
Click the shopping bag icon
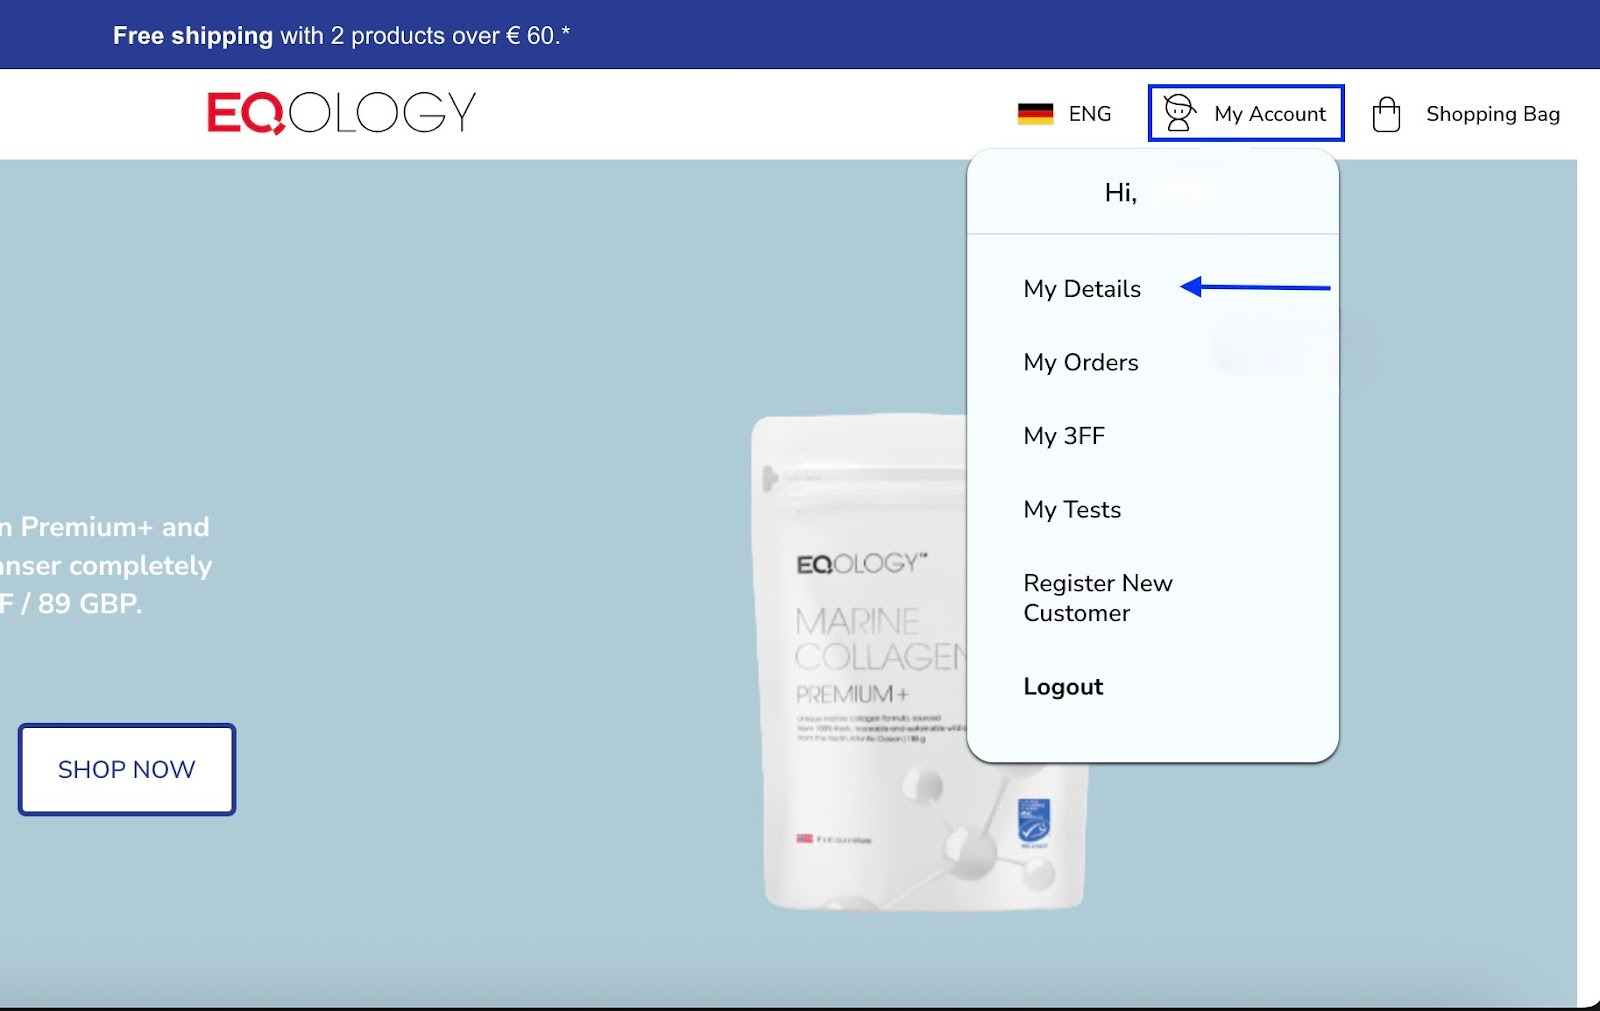(x=1386, y=114)
